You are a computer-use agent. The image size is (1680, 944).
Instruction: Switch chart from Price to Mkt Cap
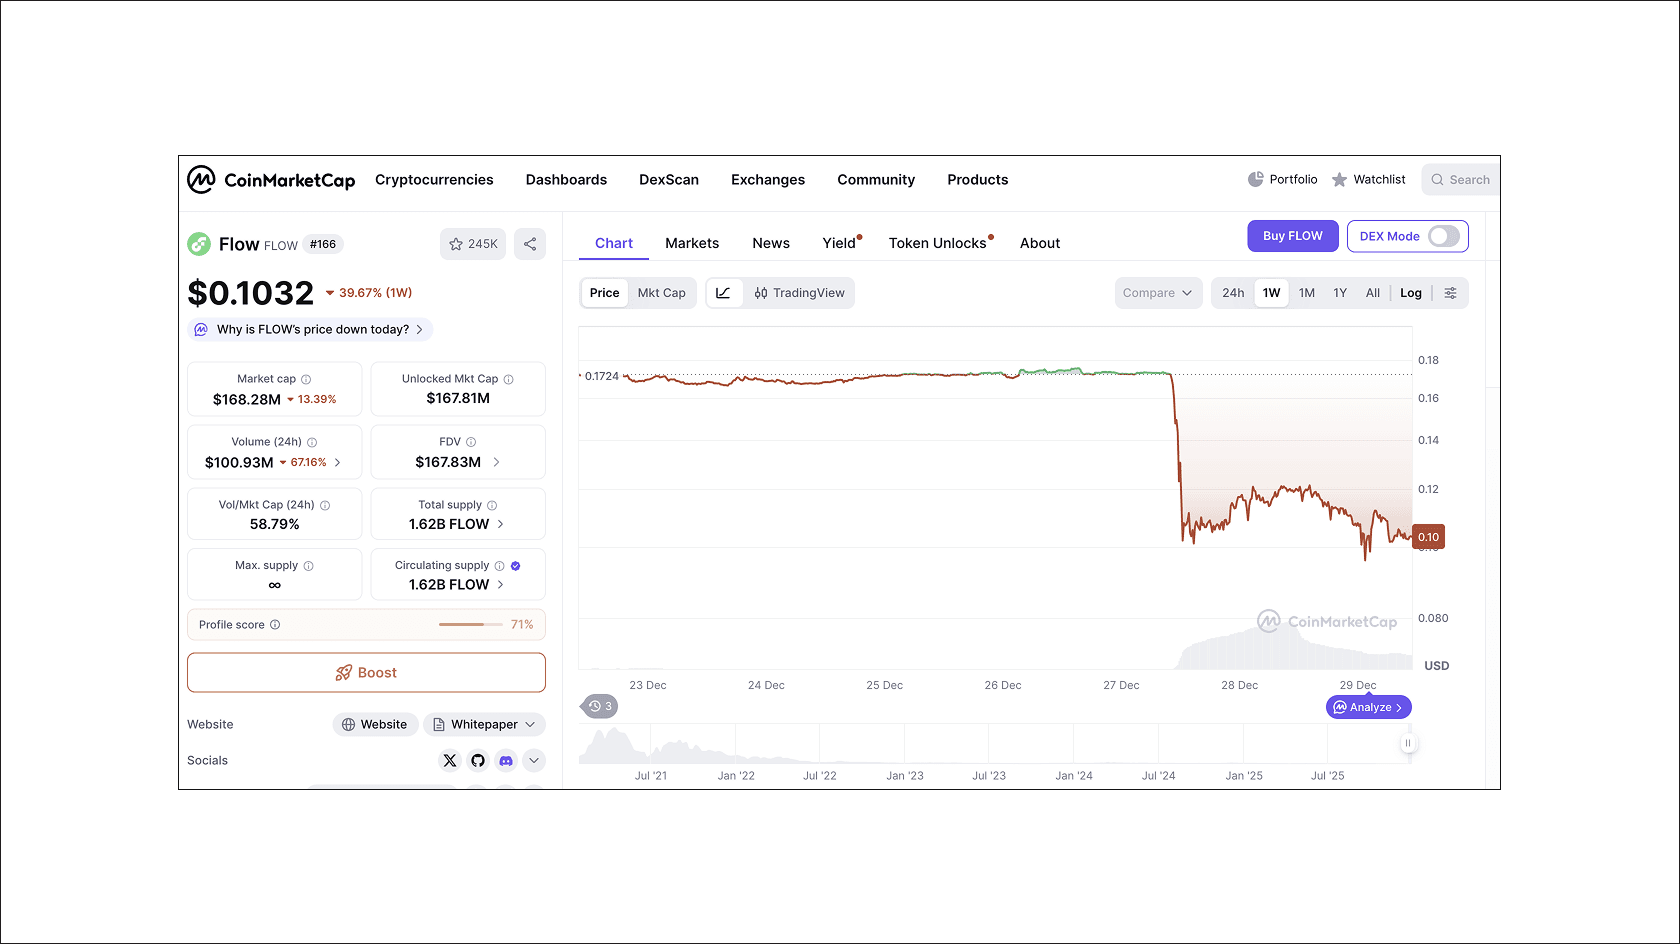coord(661,292)
